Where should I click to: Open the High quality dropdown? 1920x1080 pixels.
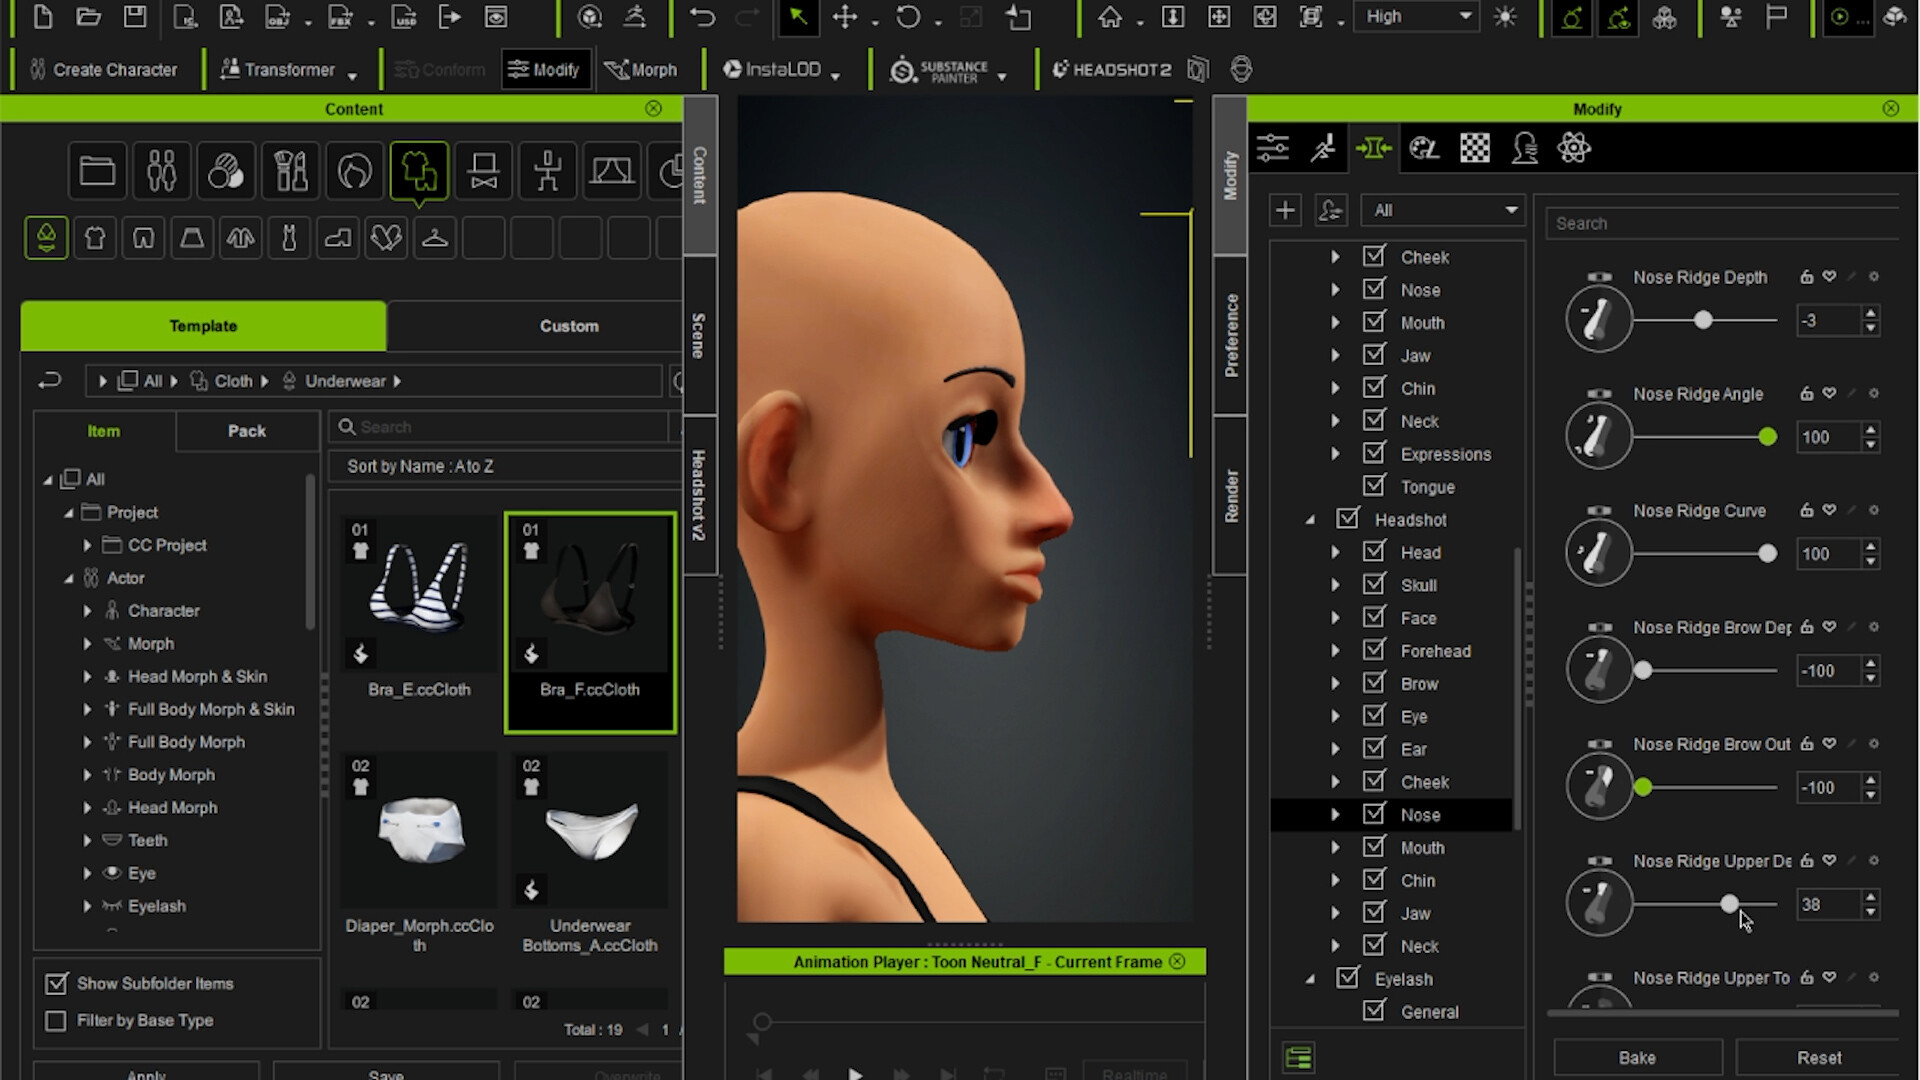click(1416, 17)
